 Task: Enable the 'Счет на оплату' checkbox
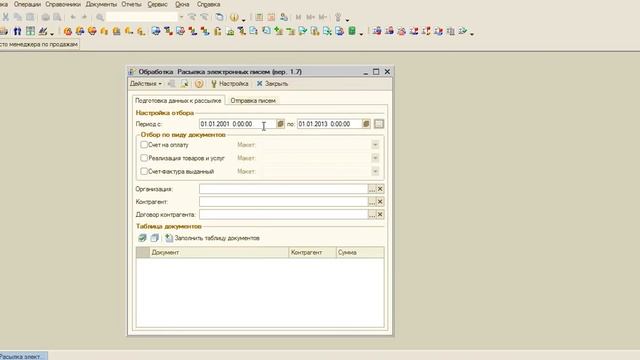click(144, 144)
